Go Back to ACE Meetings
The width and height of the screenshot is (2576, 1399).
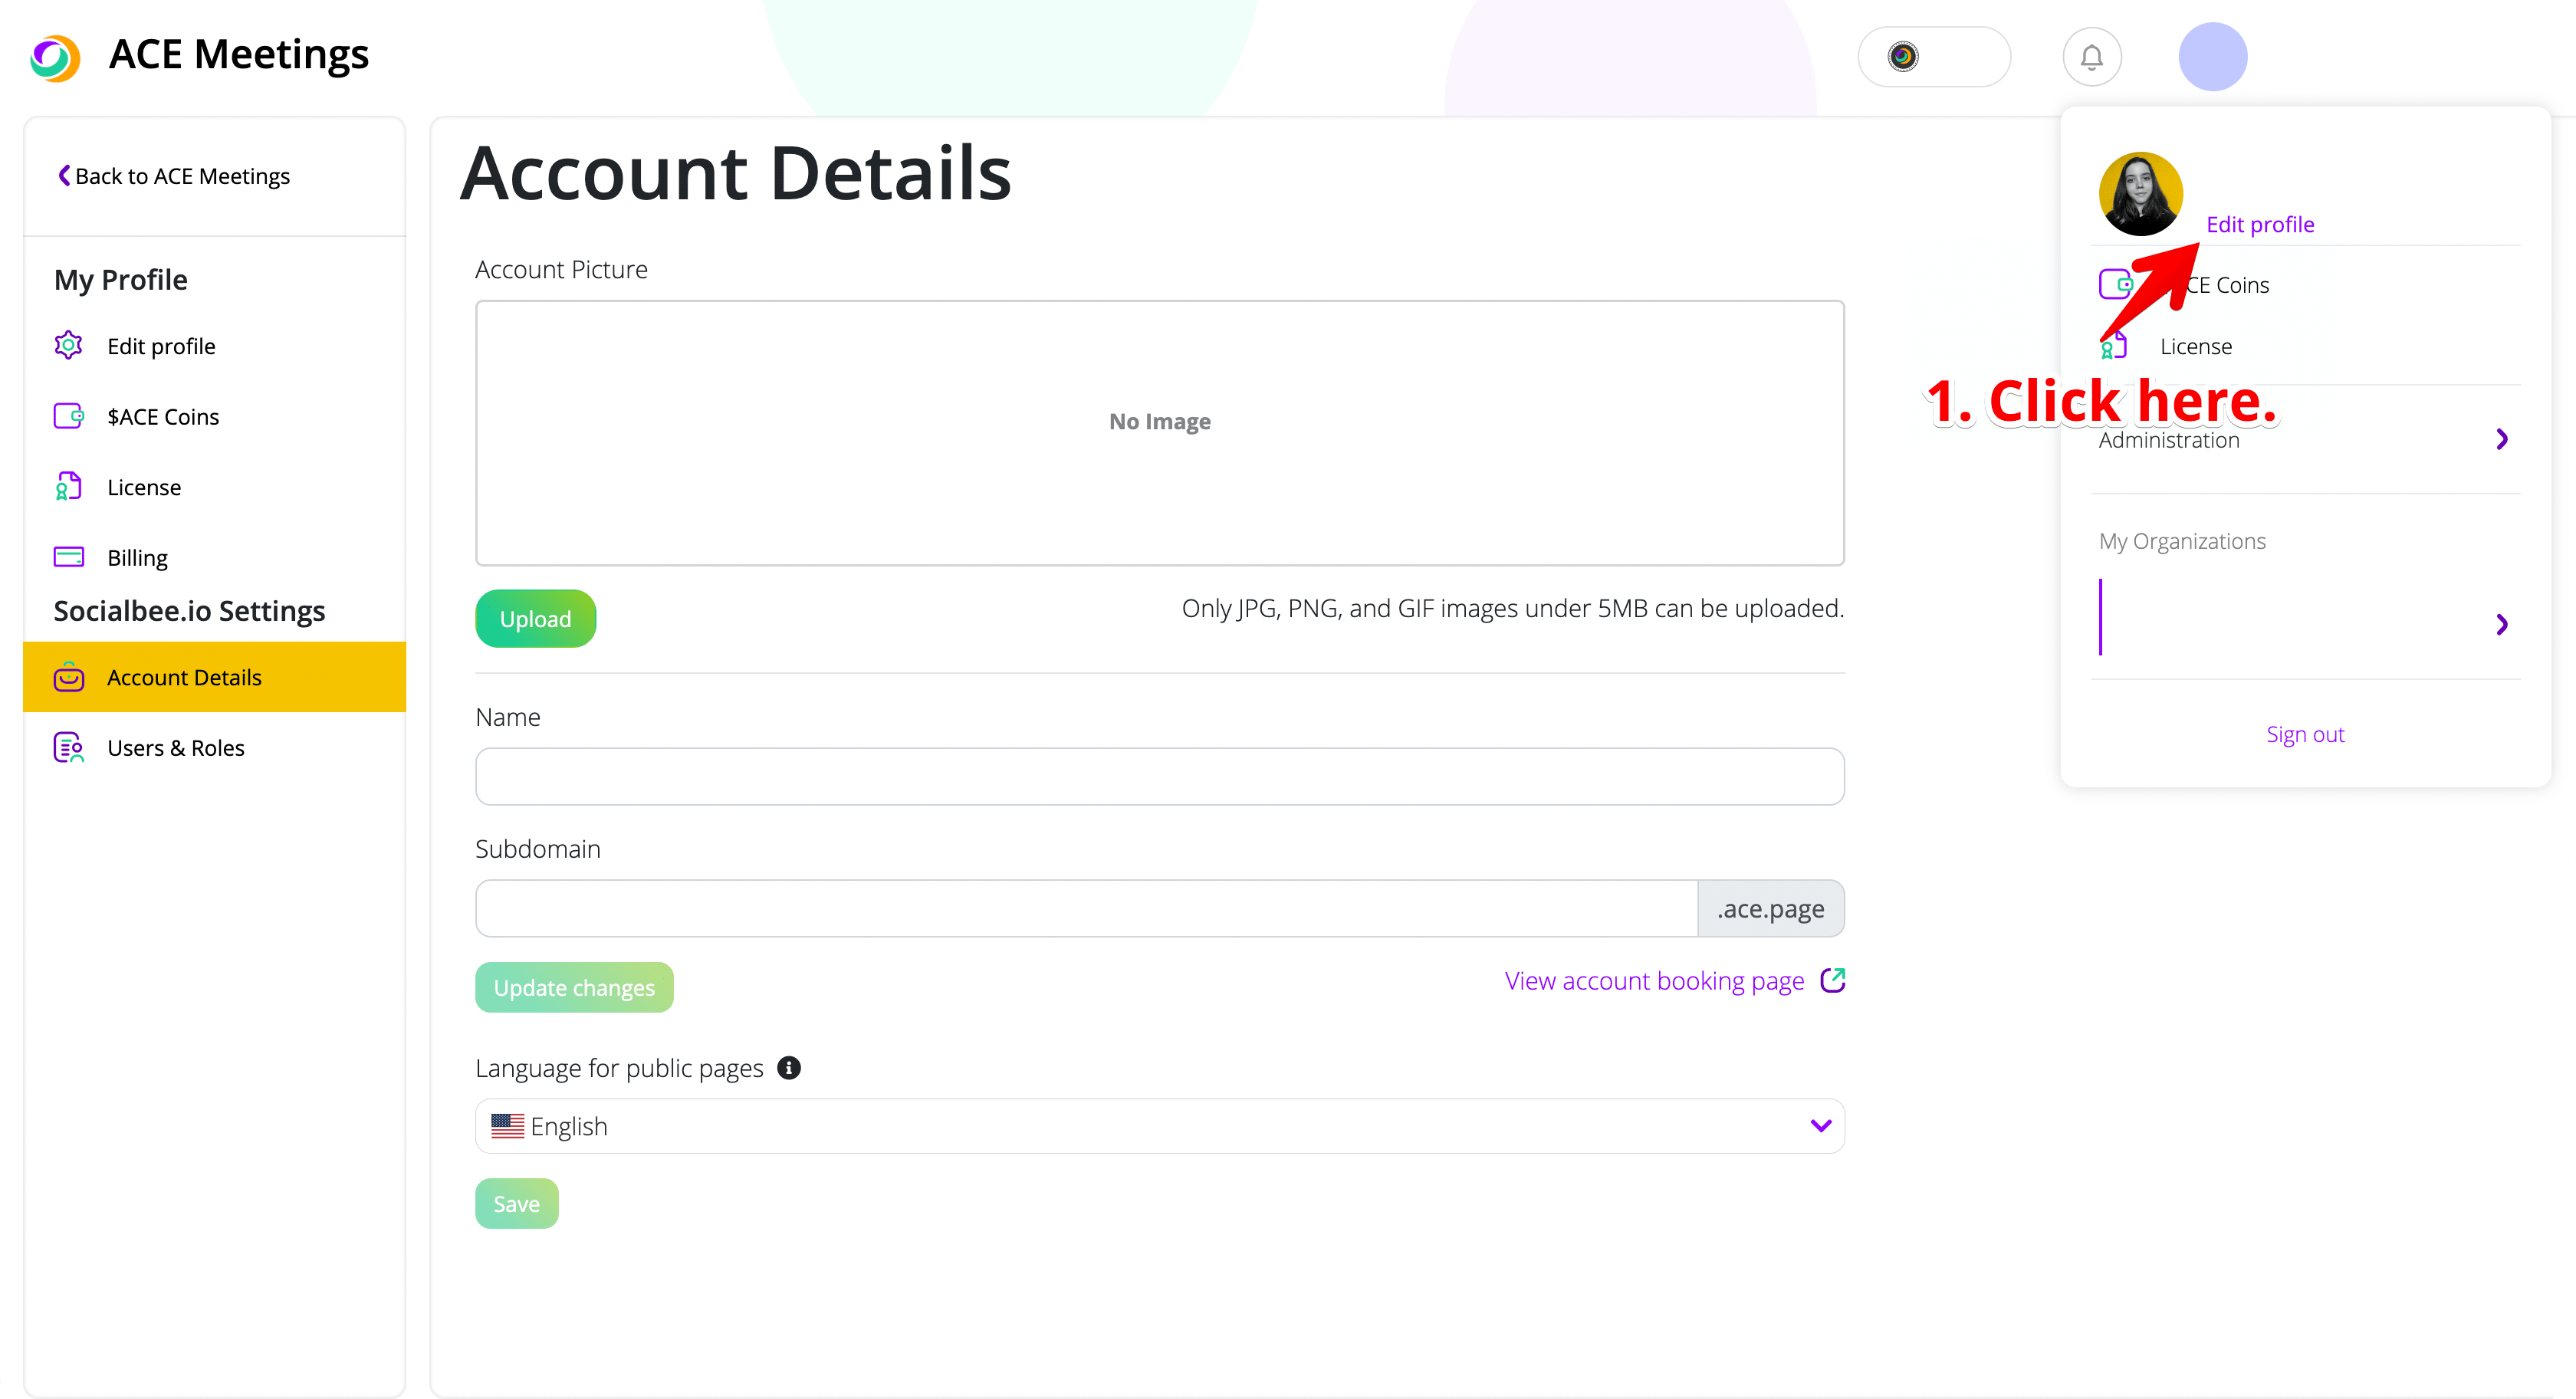point(174,176)
